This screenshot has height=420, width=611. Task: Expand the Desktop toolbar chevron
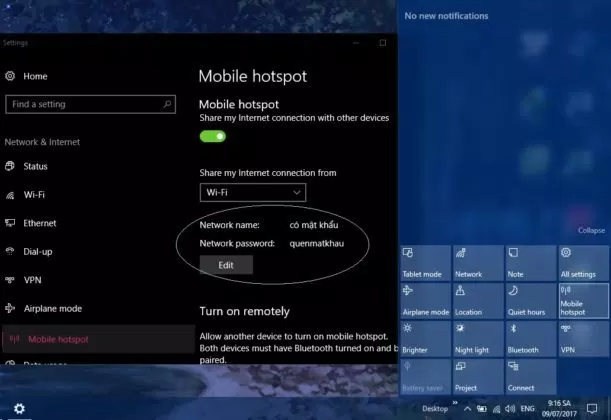point(455,403)
